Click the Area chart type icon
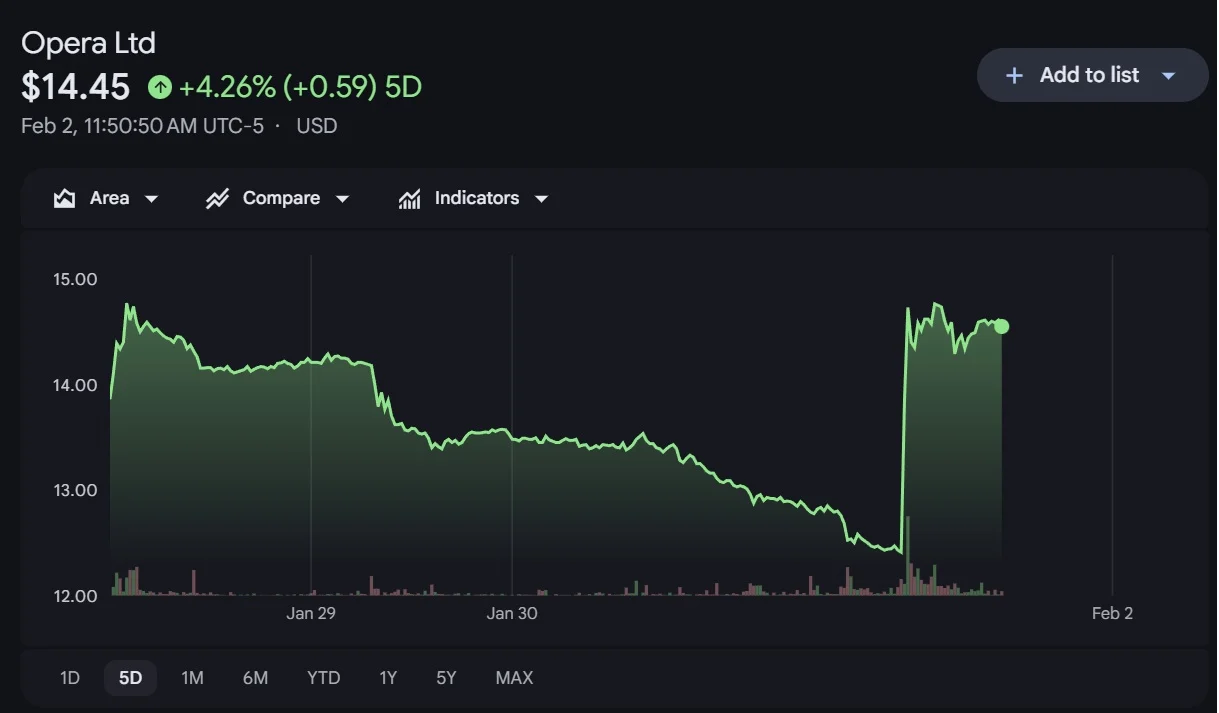Image resolution: width=1219 pixels, height=713 pixels. tap(65, 198)
